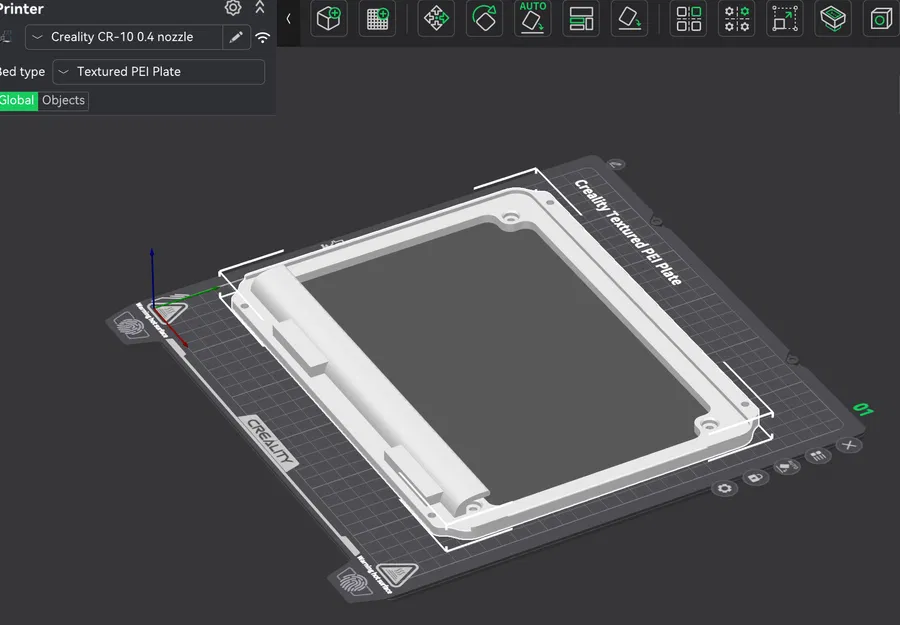The image size is (900, 625).
Task: Connect to the printer via the WiFi icon
Action: coord(262,37)
